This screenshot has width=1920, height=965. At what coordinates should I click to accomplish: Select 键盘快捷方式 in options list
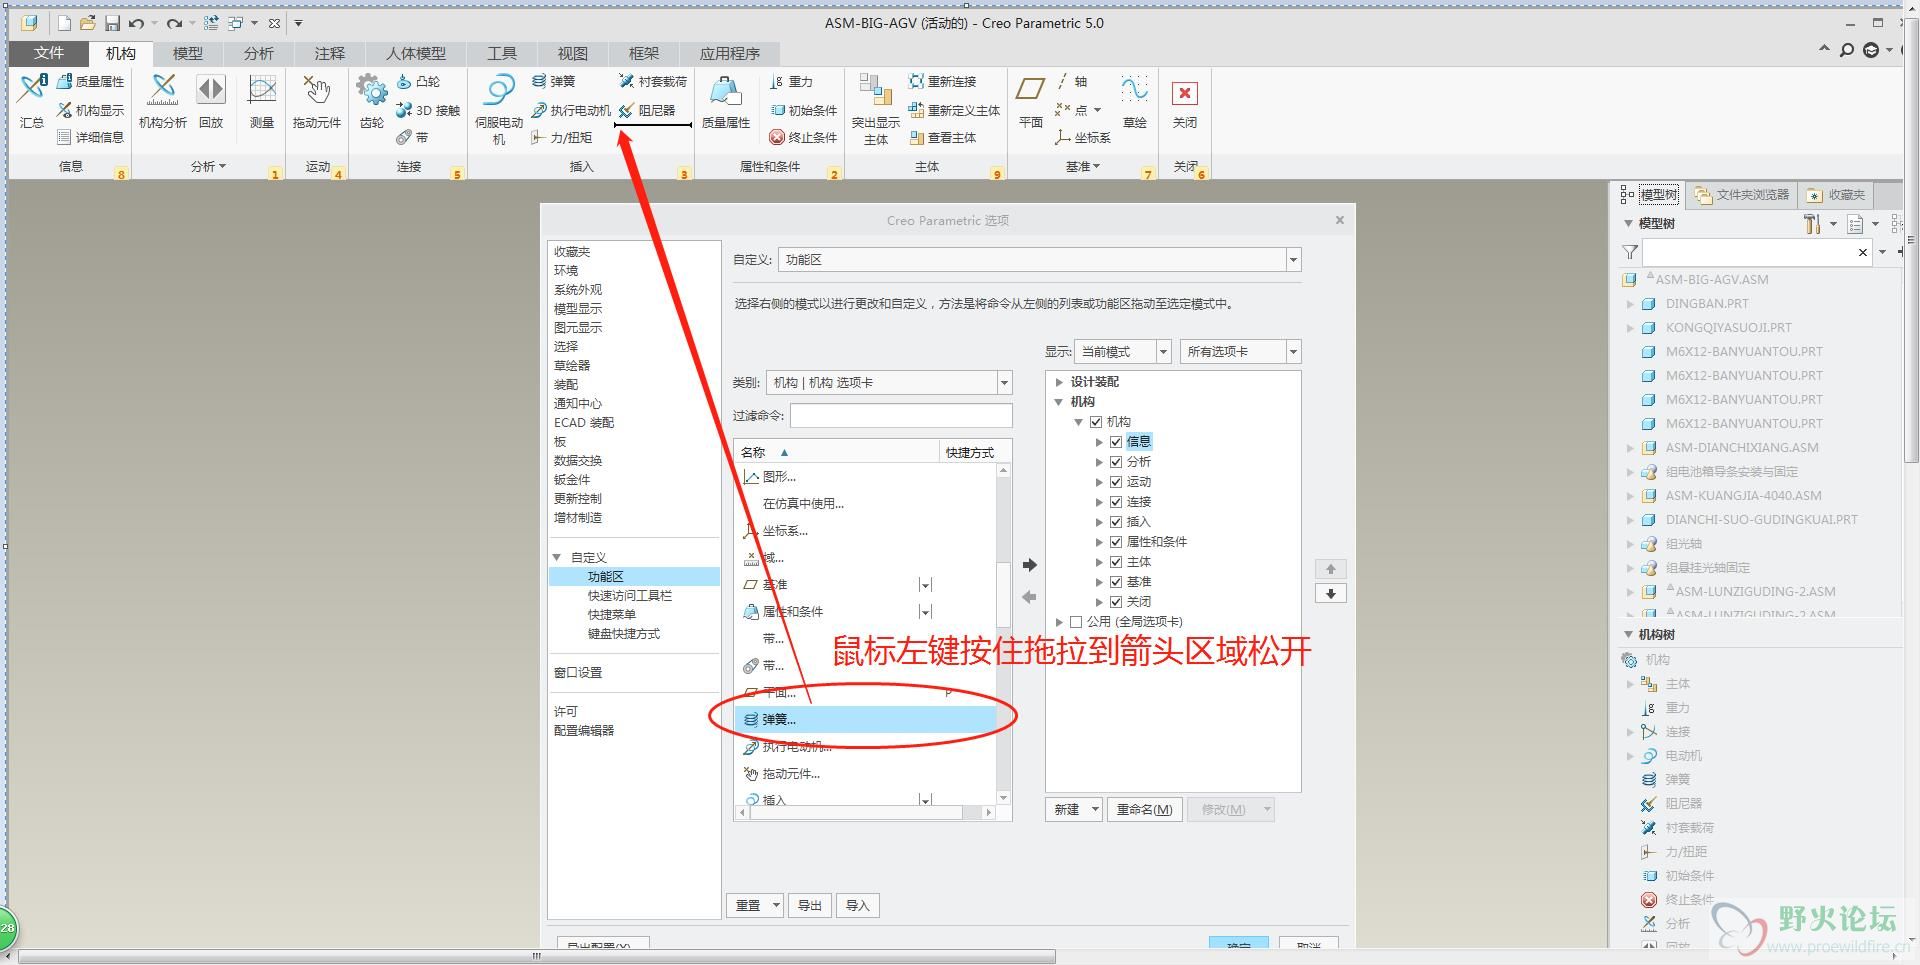pyautogui.click(x=624, y=634)
